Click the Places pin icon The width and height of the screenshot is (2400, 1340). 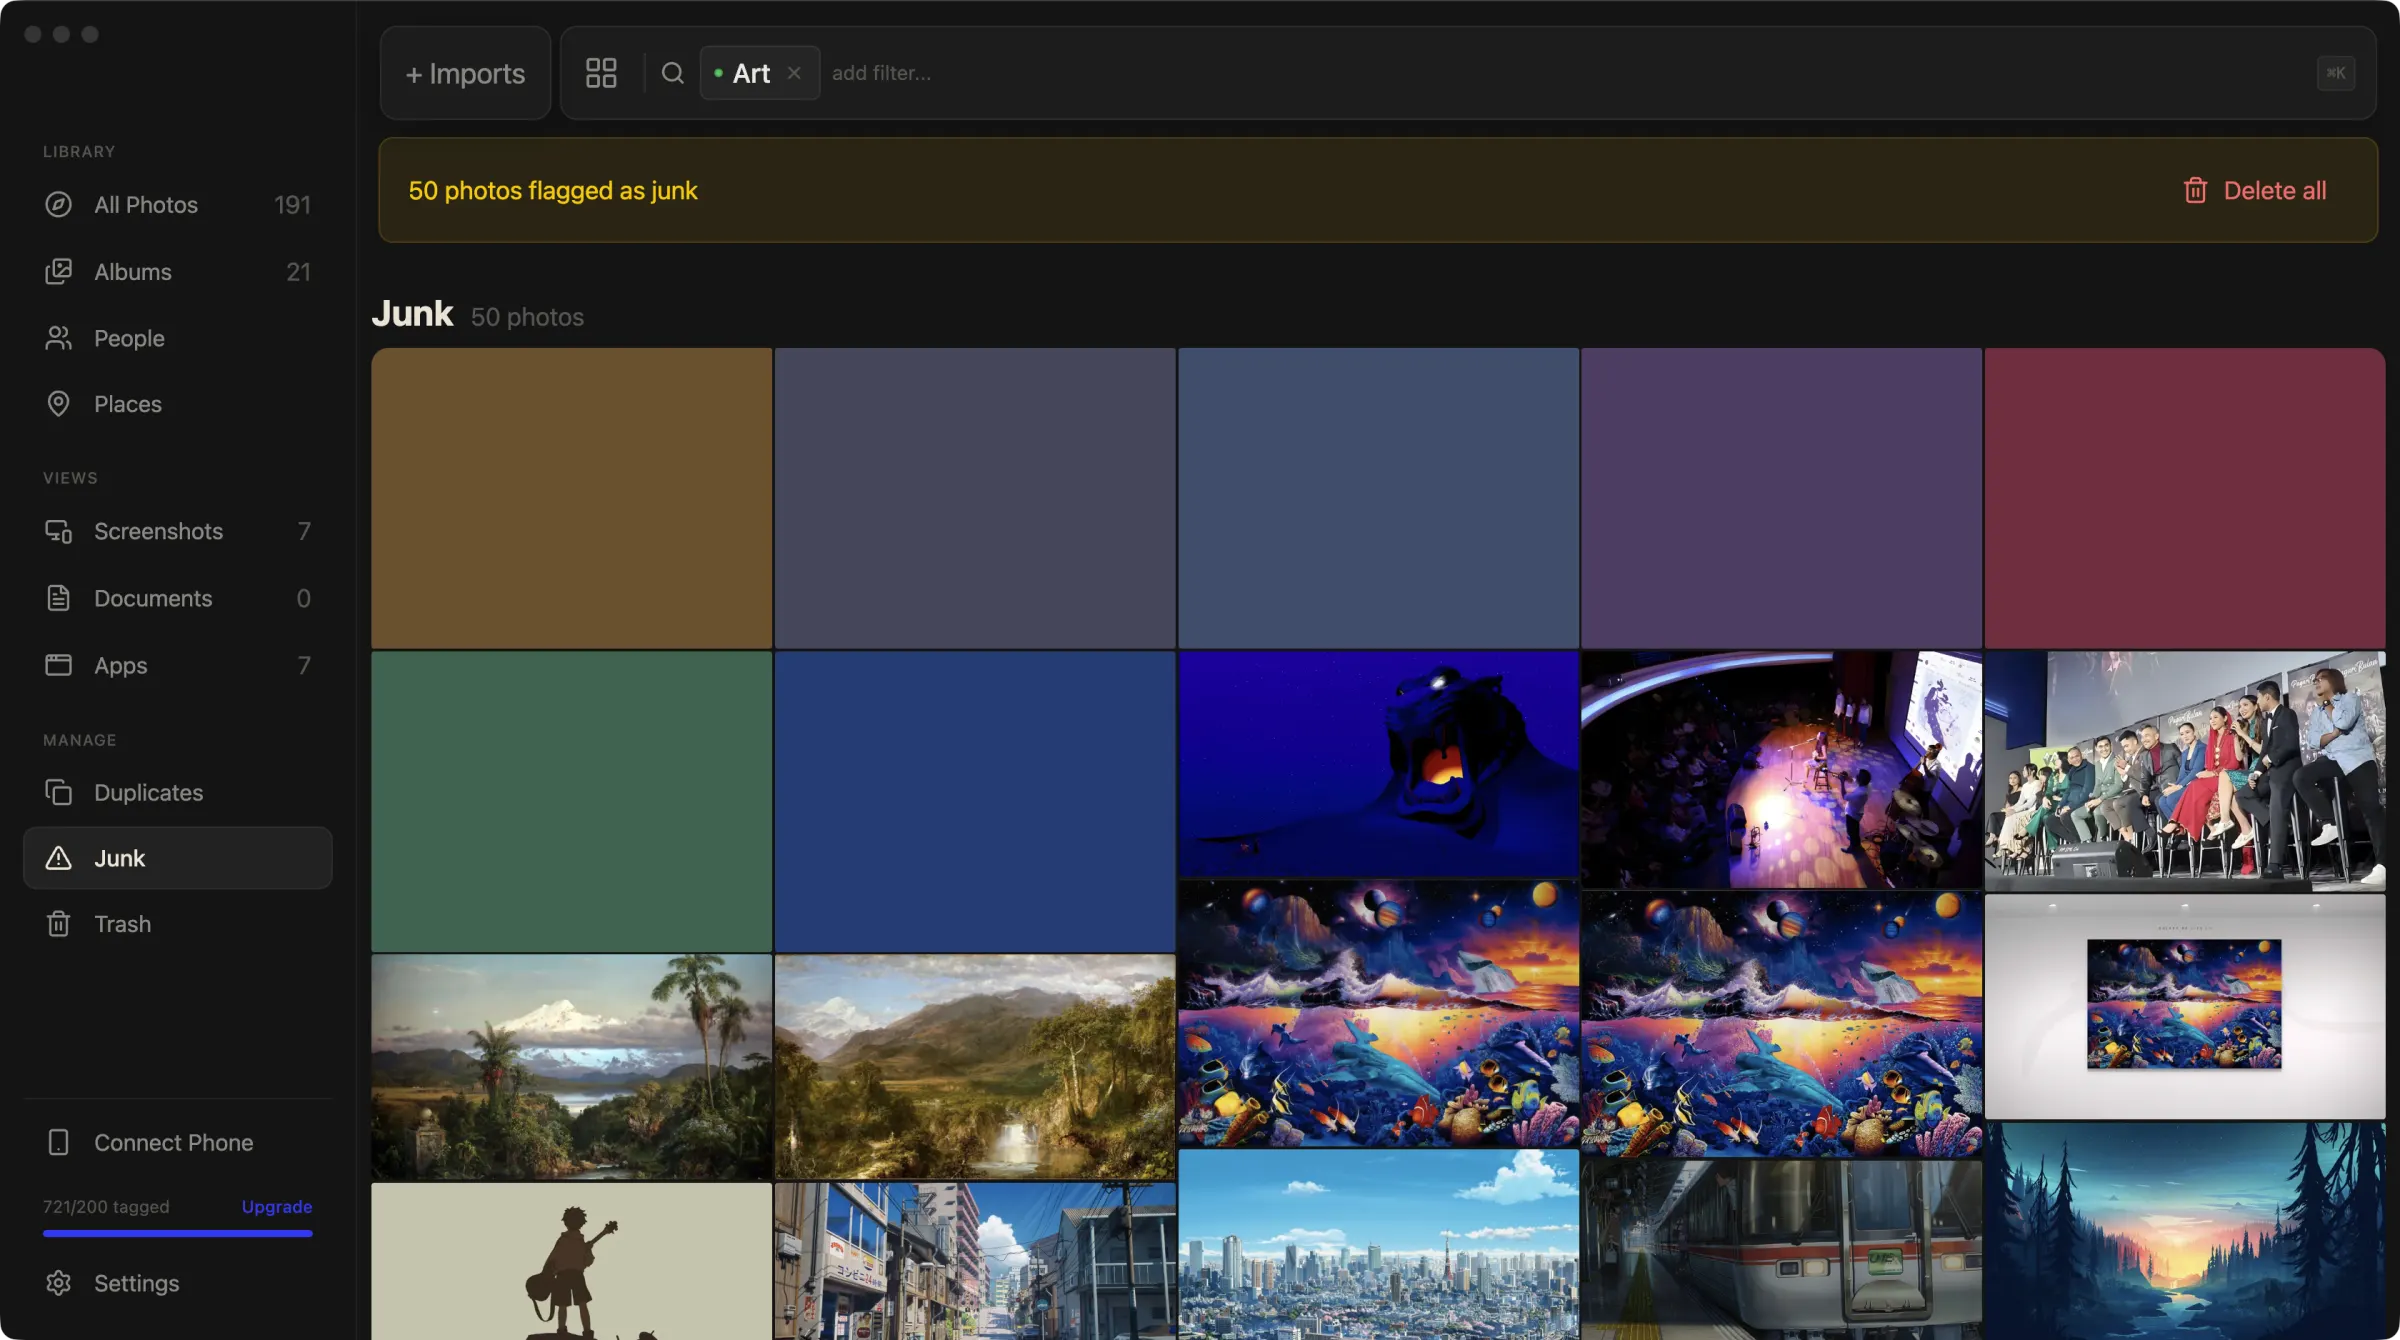(59, 404)
